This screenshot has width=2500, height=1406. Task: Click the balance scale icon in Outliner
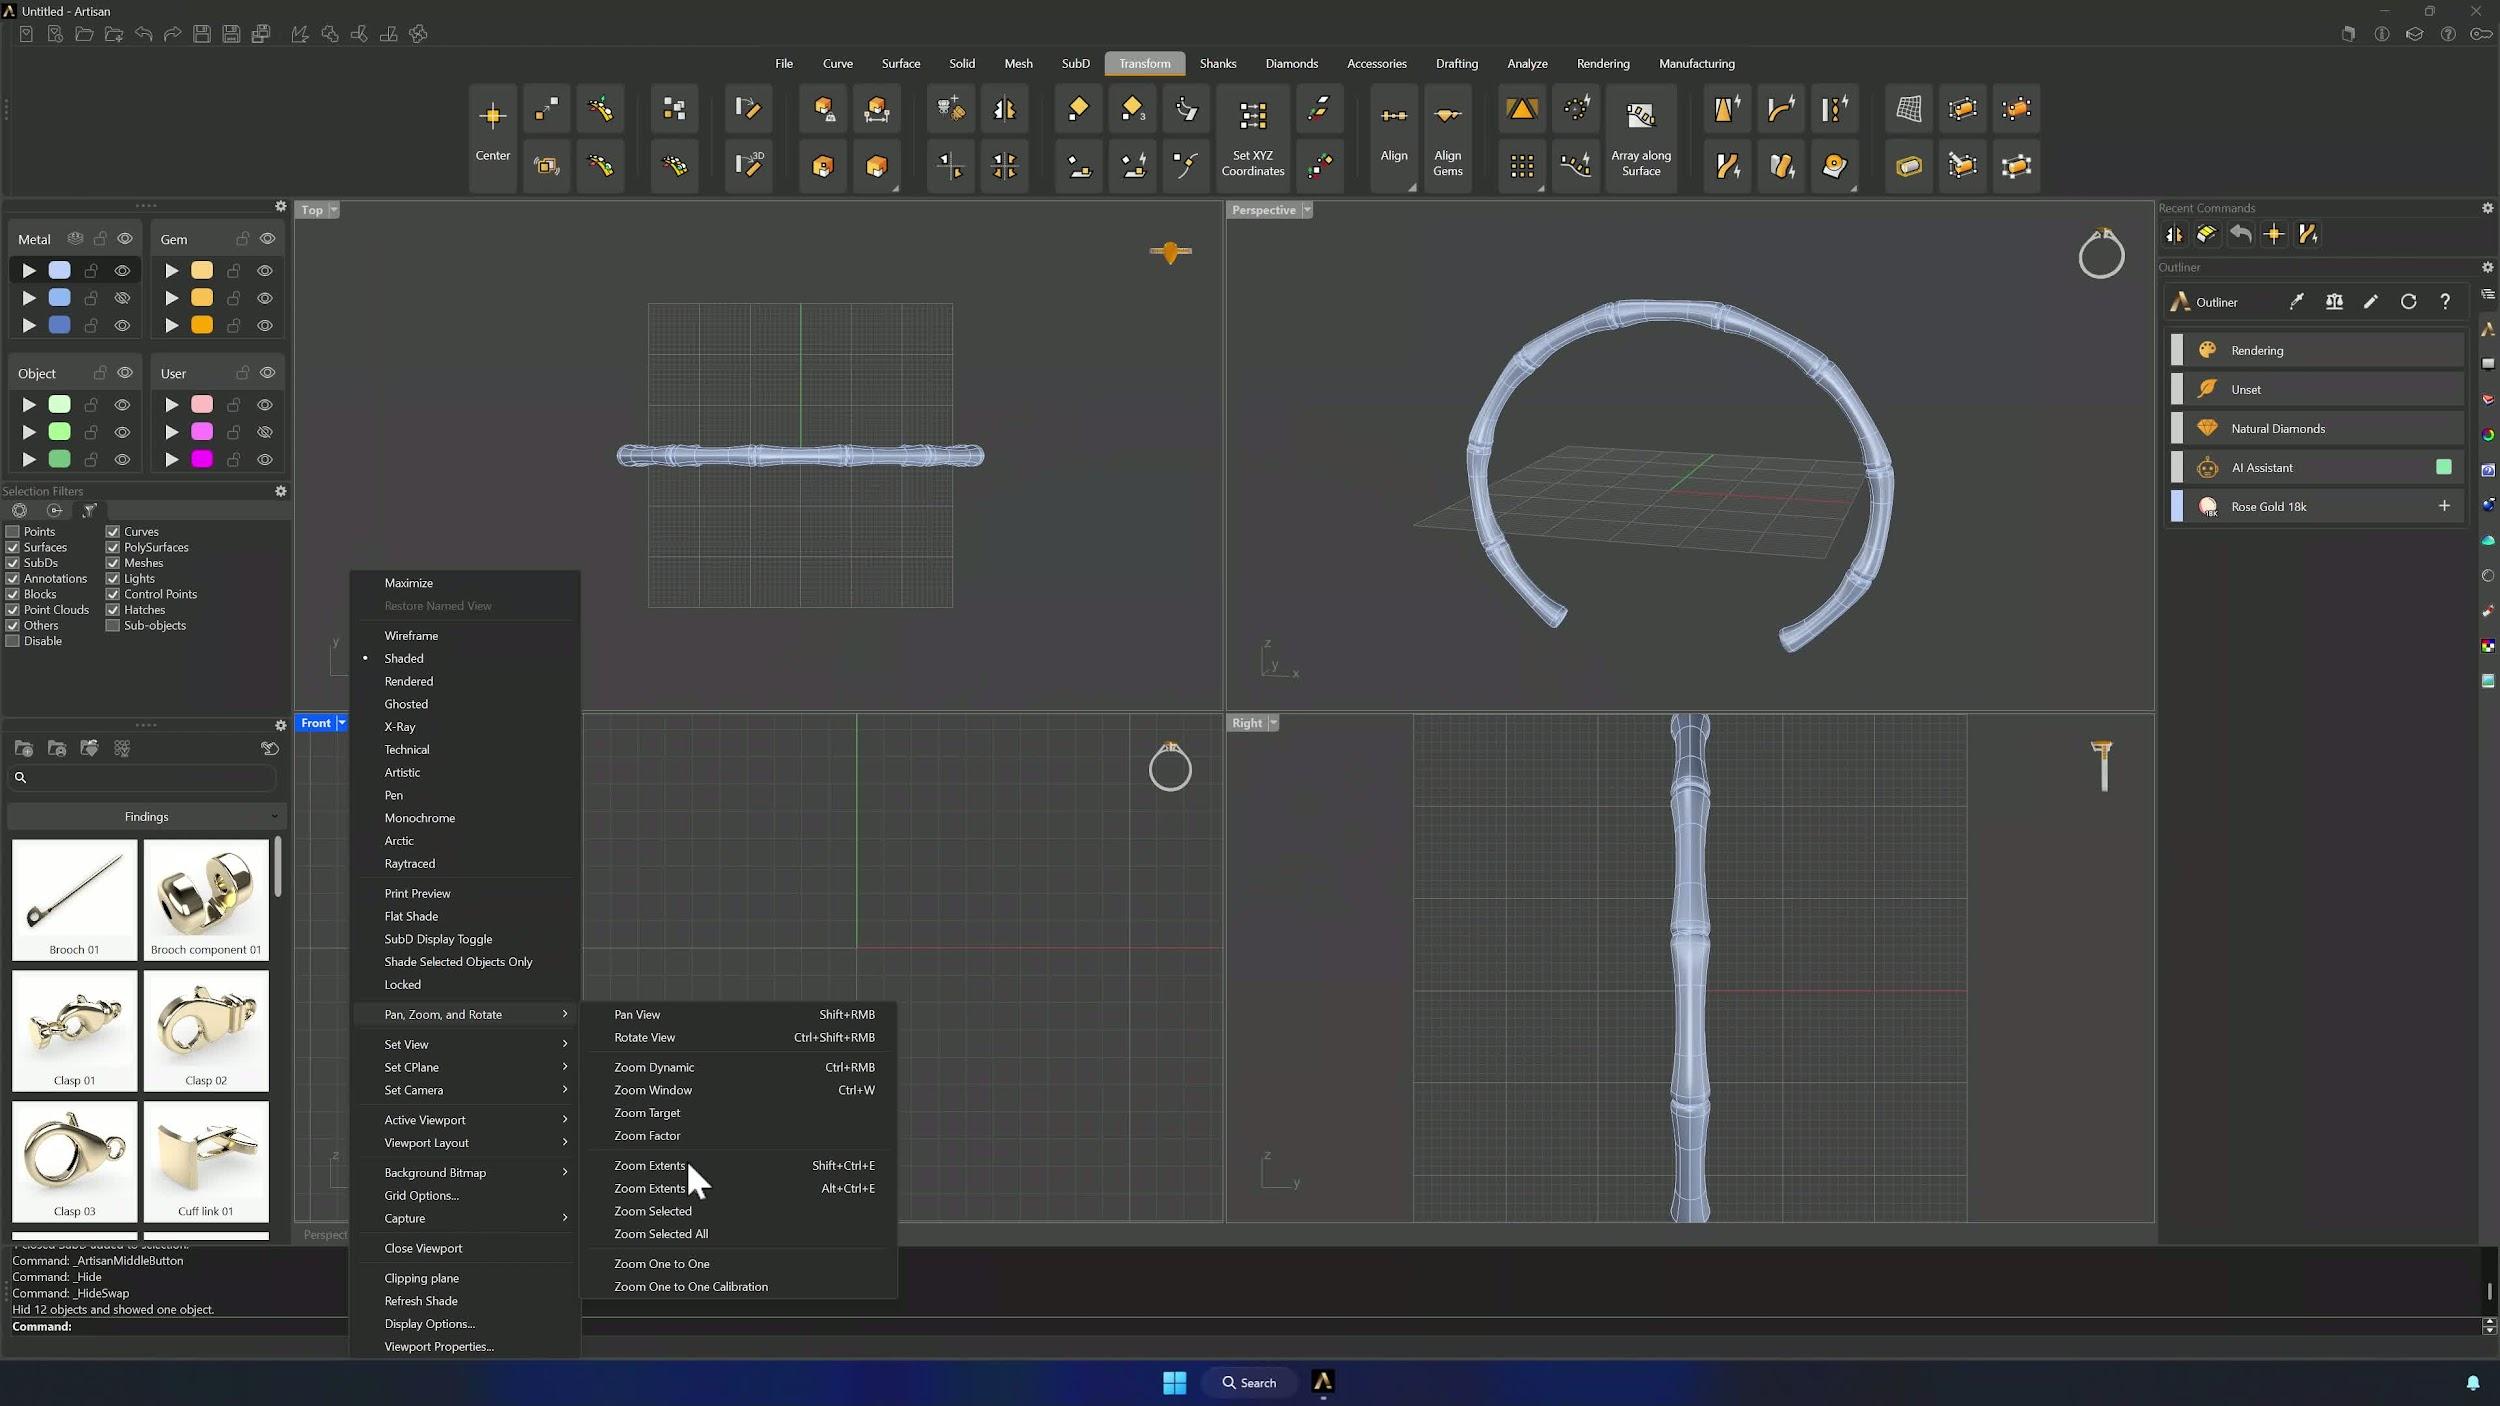[2334, 302]
